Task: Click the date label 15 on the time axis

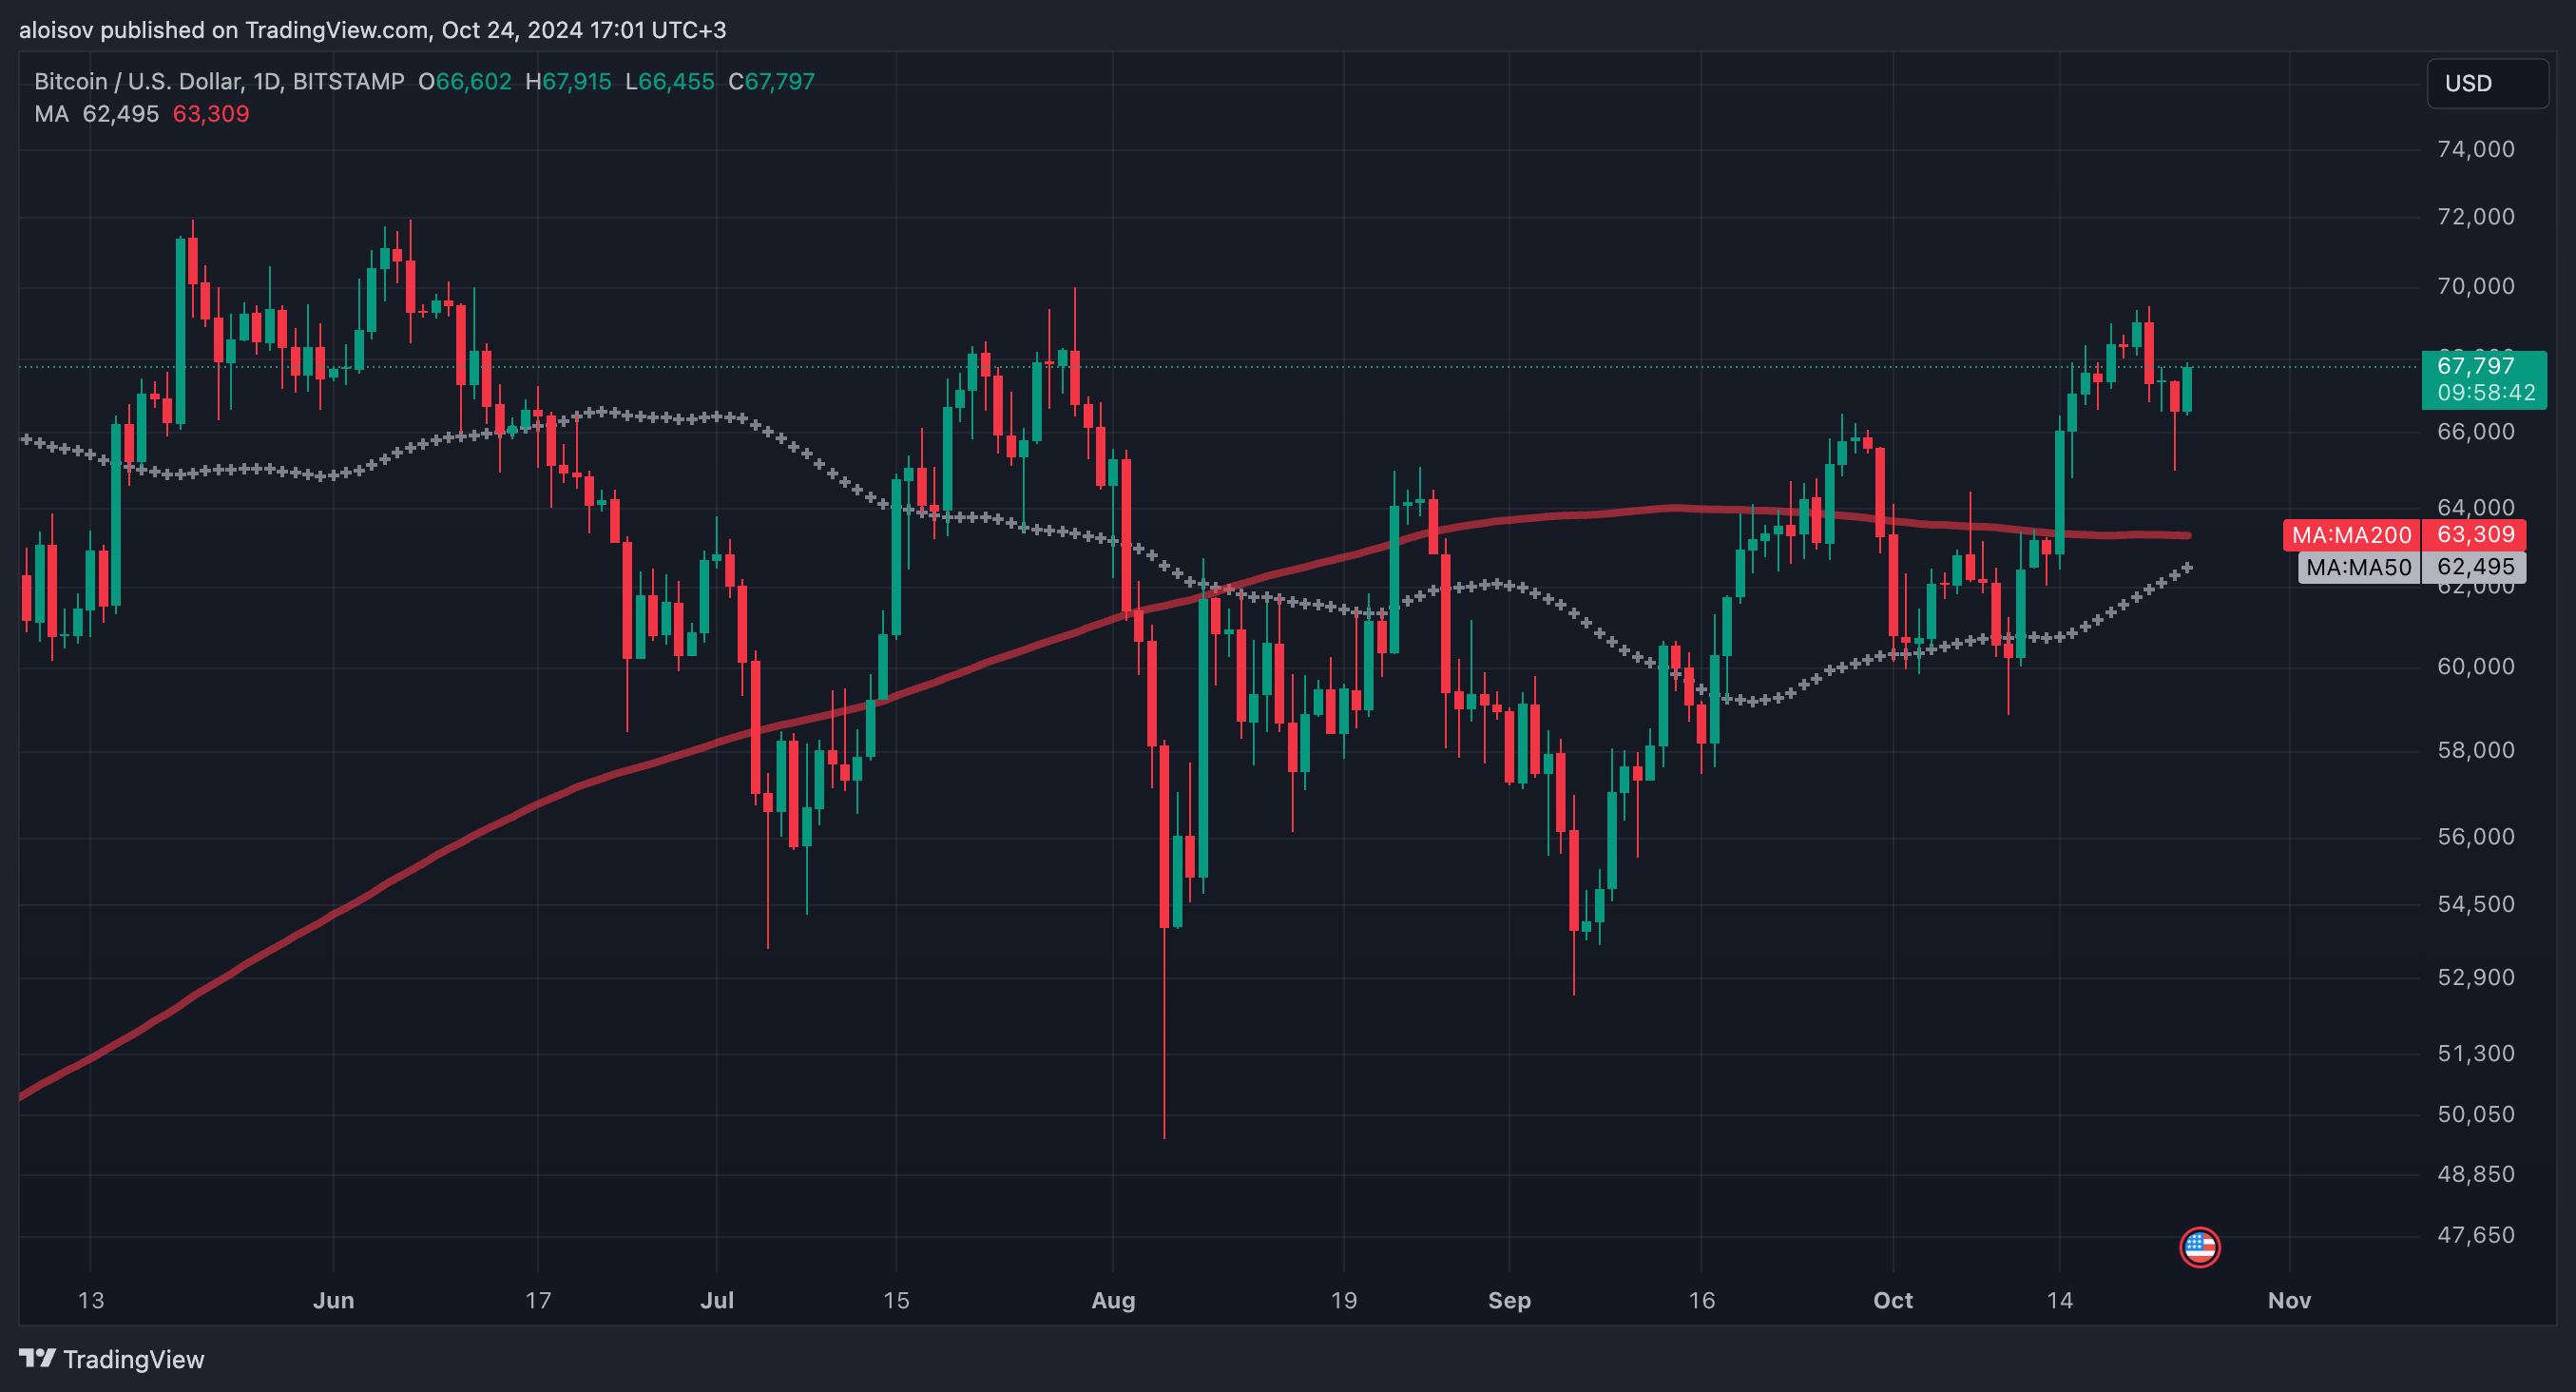Action: pos(896,1300)
